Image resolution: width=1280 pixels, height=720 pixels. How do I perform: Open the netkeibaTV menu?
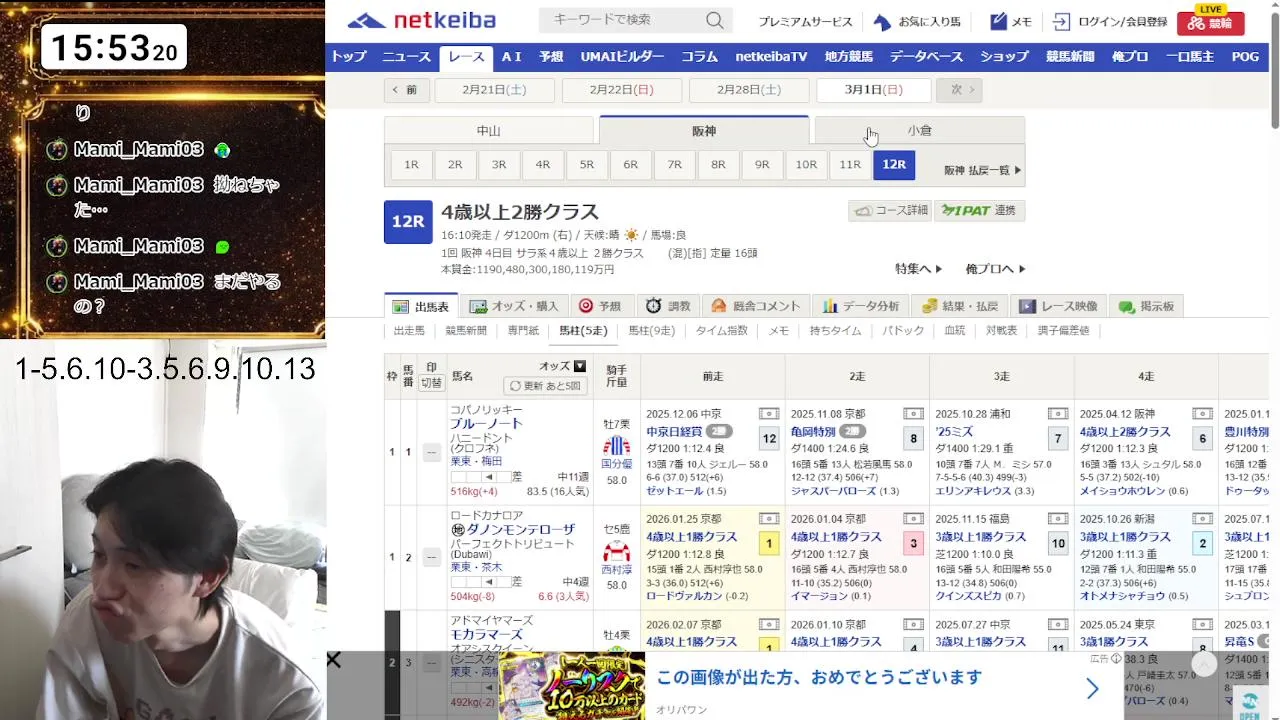coord(771,57)
